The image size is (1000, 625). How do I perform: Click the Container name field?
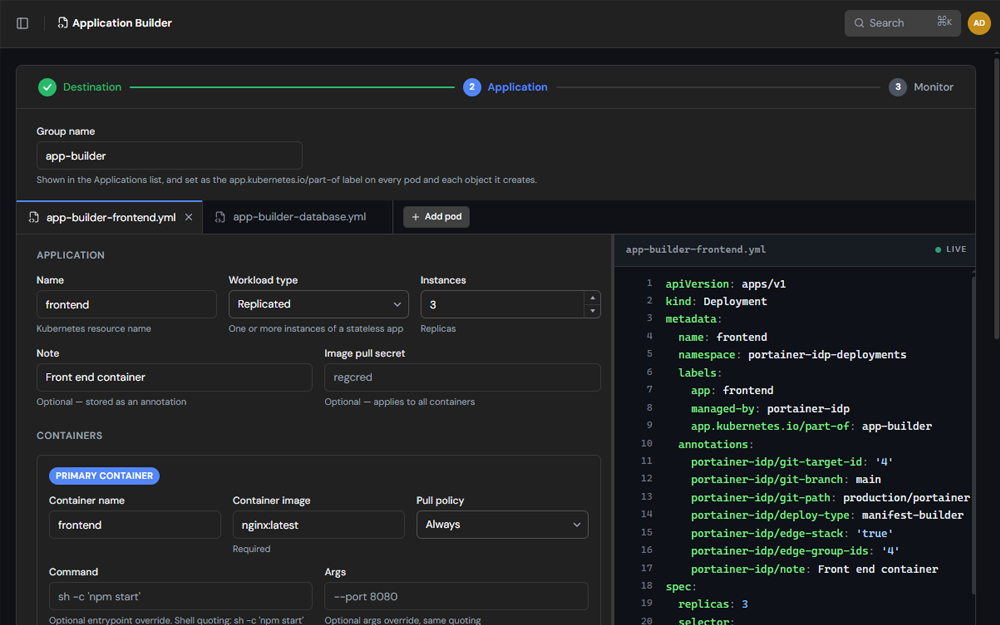pos(135,525)
